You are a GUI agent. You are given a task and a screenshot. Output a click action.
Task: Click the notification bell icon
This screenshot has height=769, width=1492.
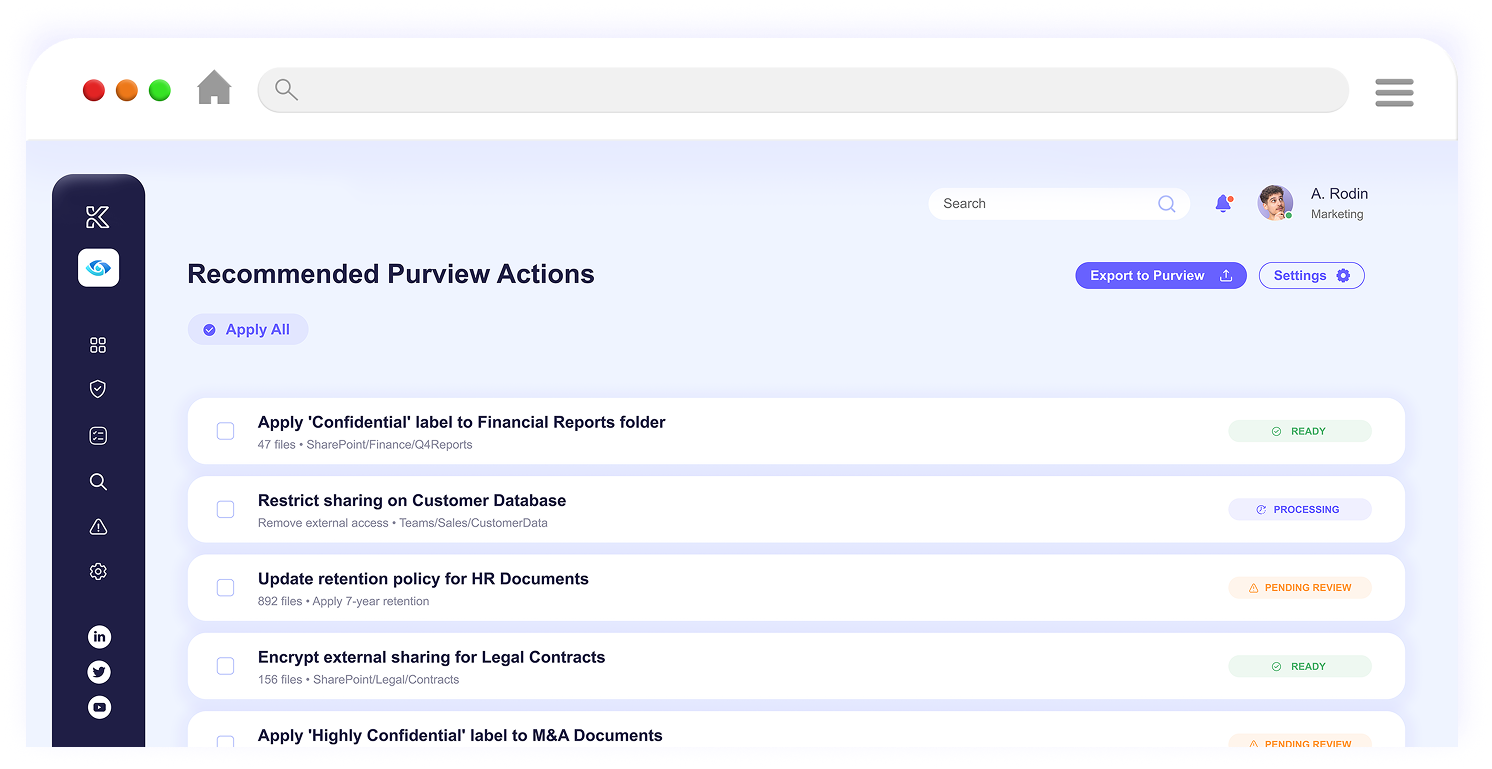[1222, 204]
